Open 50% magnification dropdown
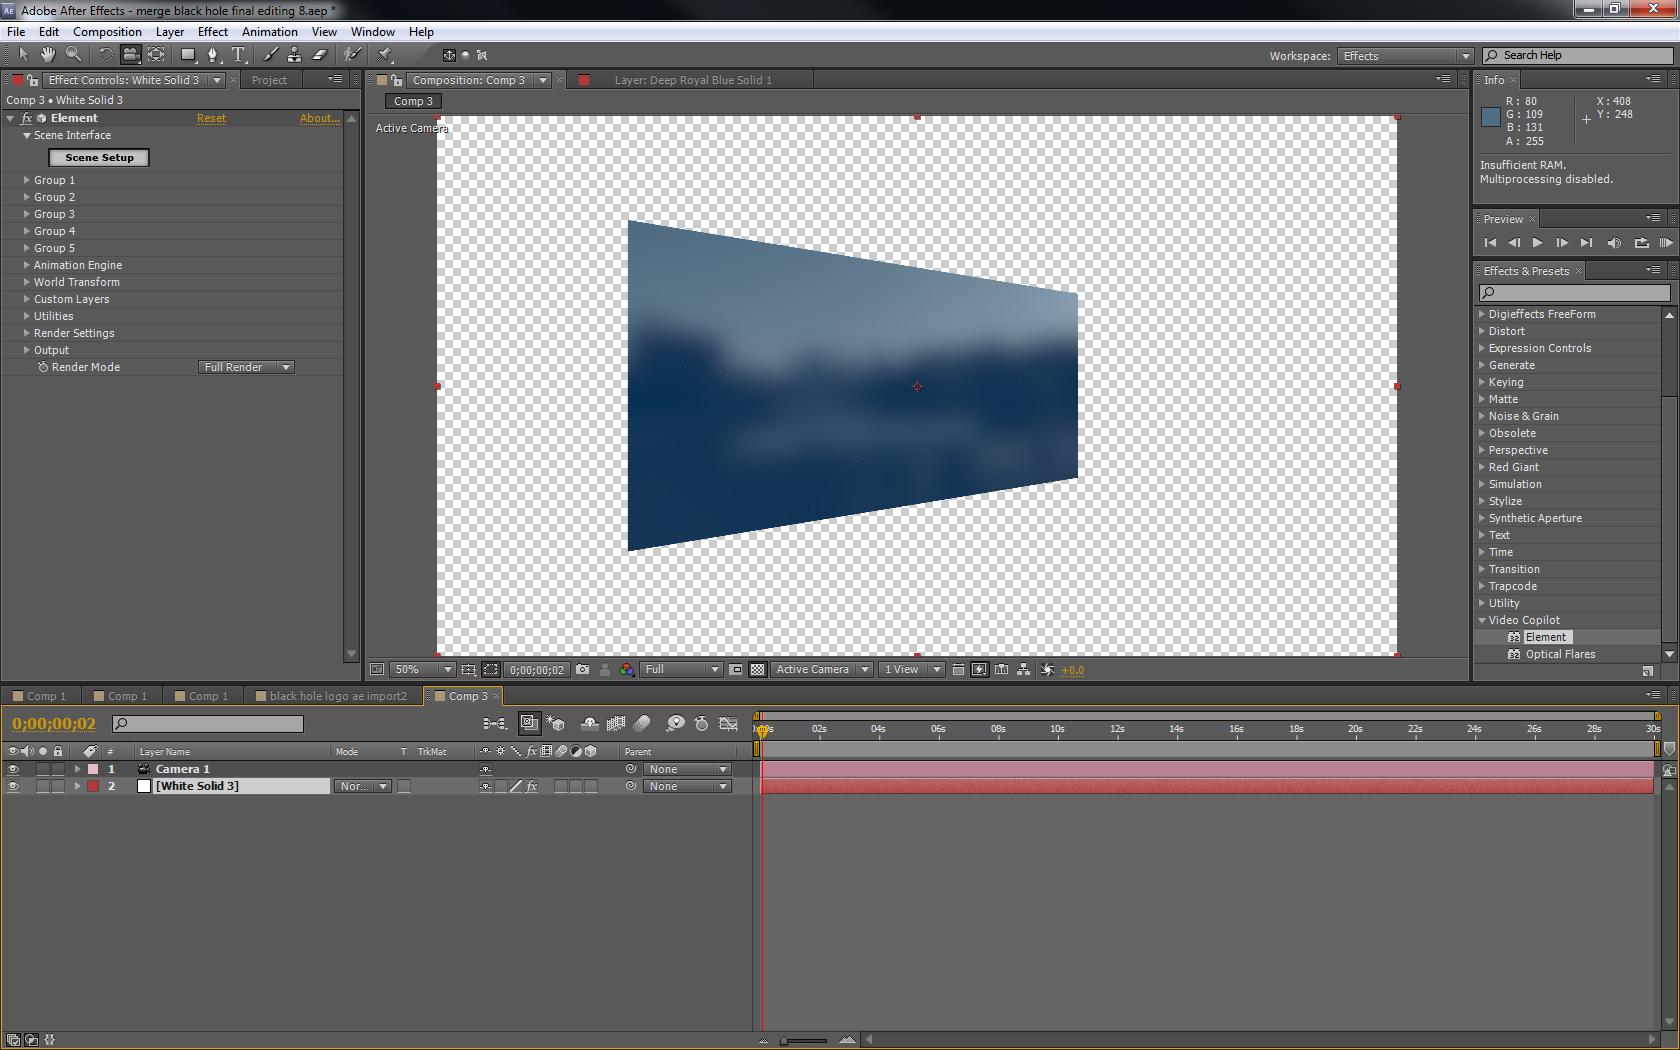This screenshot has width=1680, height=1050. (422, 670)
